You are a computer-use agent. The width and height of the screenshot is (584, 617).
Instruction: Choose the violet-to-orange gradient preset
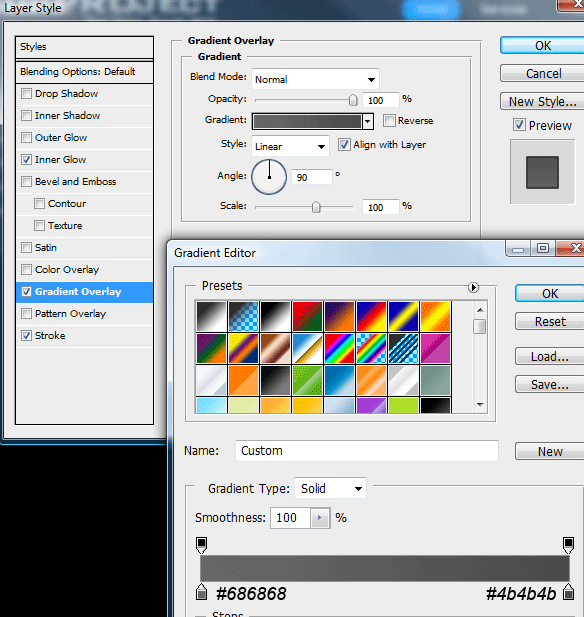tap(340, 316)
